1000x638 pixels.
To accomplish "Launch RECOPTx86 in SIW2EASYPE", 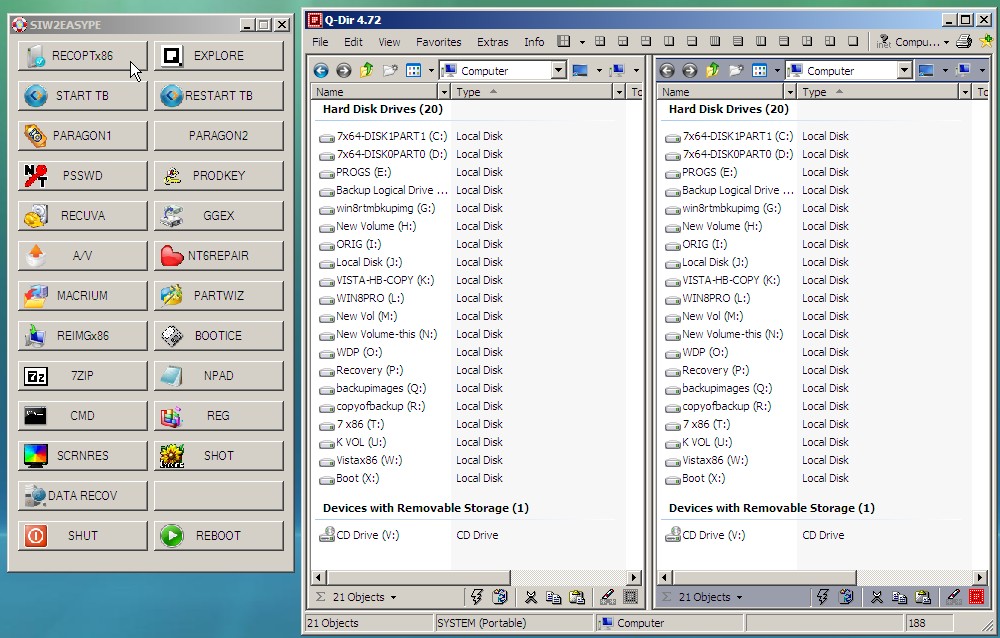I will [82, 56].
